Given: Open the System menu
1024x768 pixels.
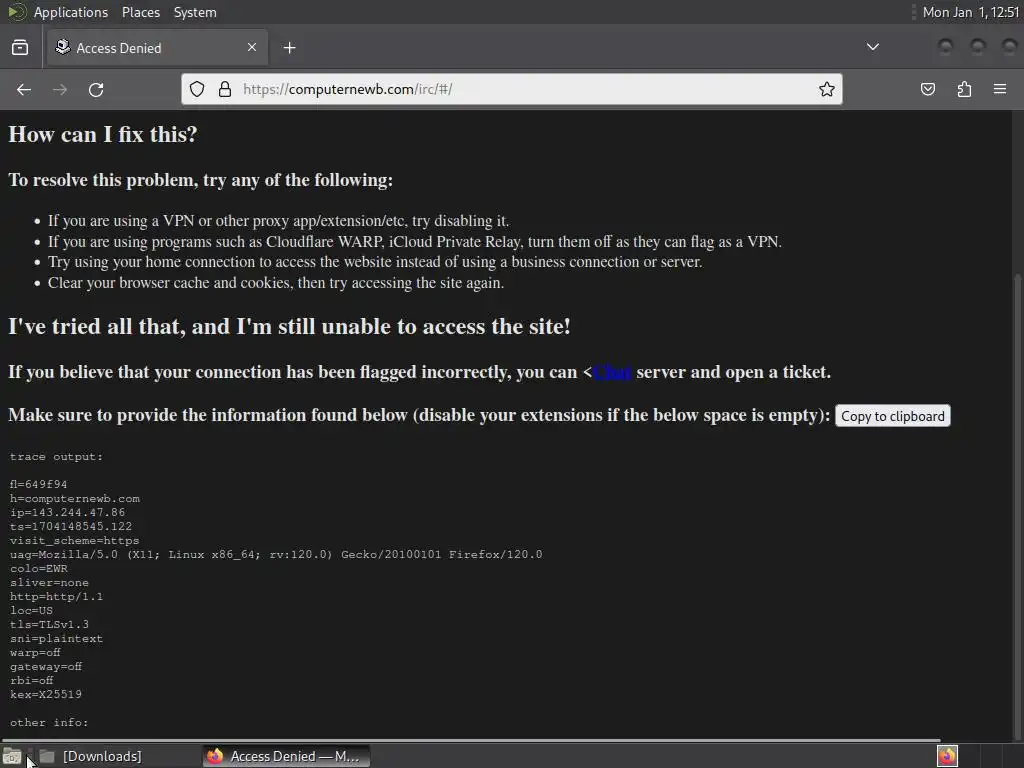Looking at the screenshot, I should click(195, 12).
